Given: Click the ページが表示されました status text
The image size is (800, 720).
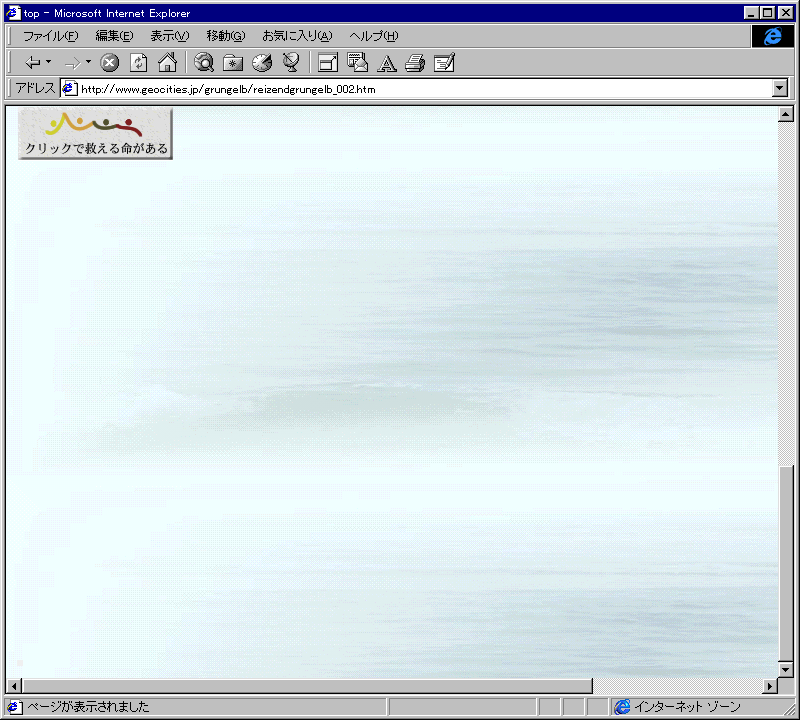Looking at the screenshot, I should click(88, 707).
